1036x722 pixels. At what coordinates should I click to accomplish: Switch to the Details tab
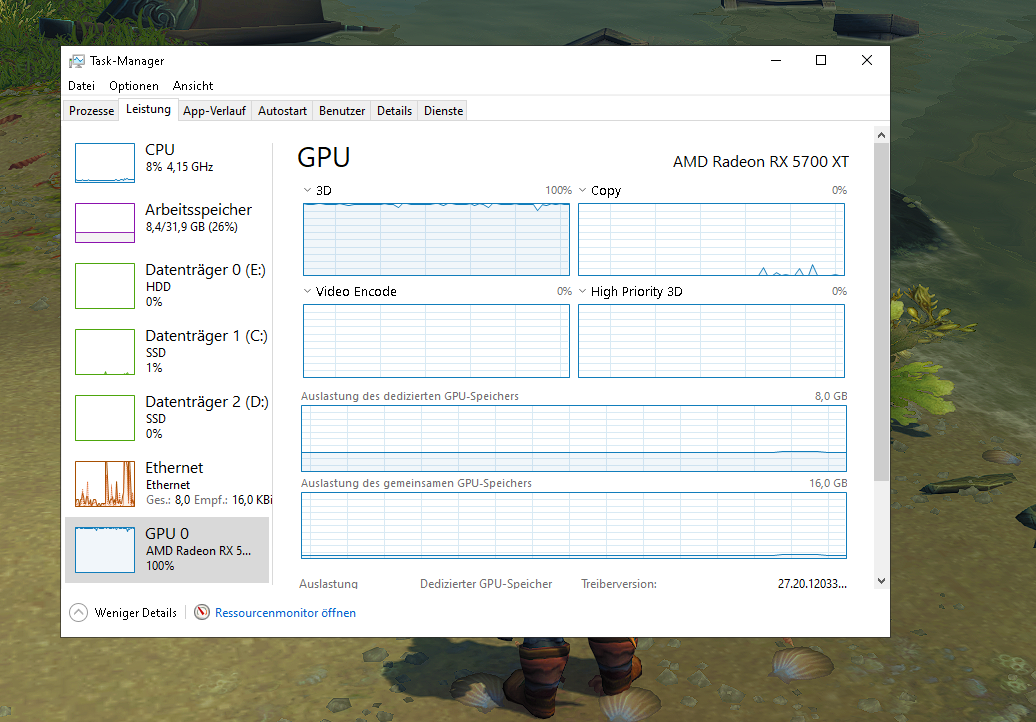394,111
